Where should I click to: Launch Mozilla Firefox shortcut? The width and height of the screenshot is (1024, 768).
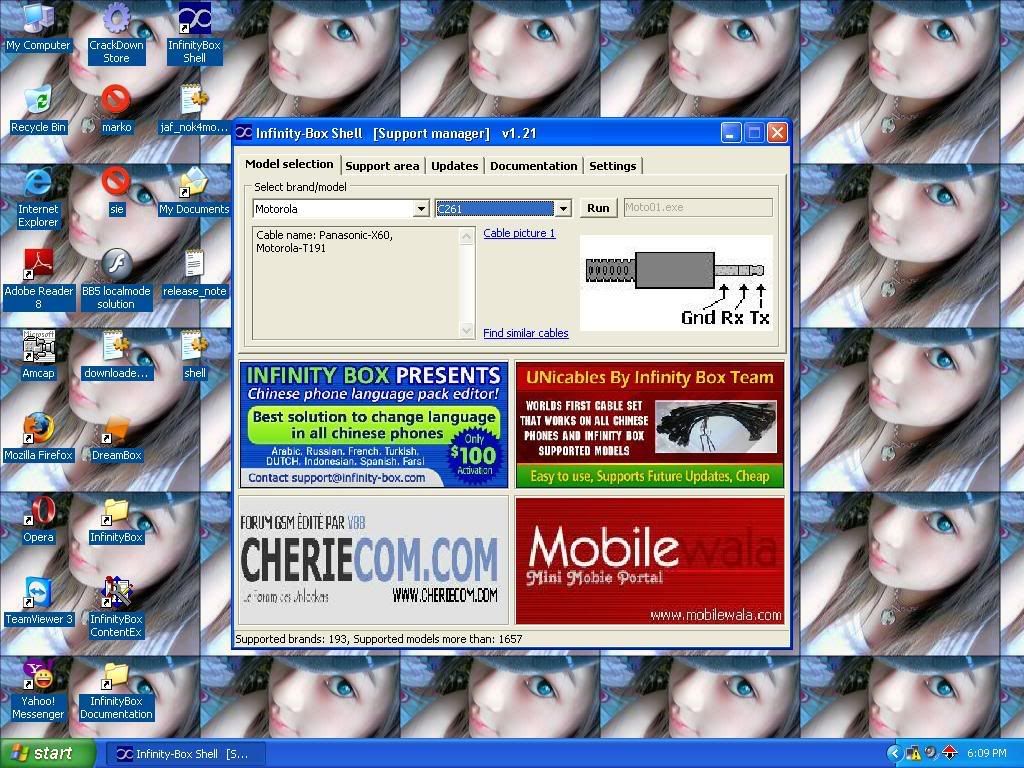click(x=38, y=438)
